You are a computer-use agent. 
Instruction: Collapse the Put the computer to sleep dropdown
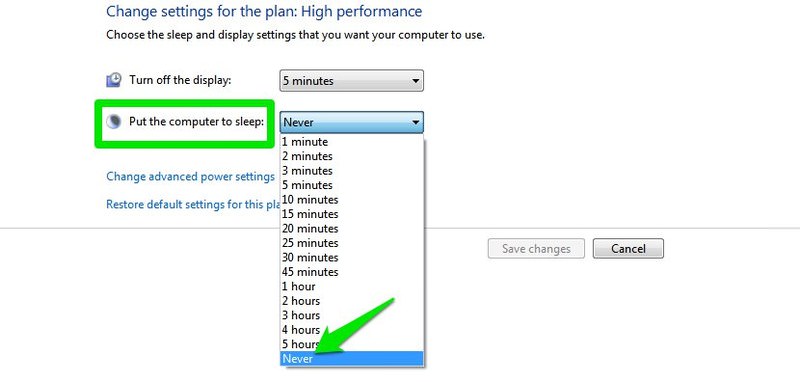pos(352,122)
